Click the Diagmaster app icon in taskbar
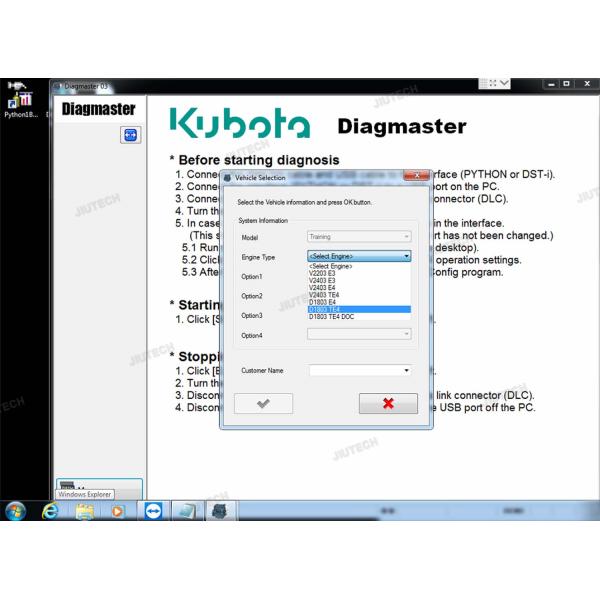The height and width of the screenshot is (600, 600). click(x=219, y=510)
